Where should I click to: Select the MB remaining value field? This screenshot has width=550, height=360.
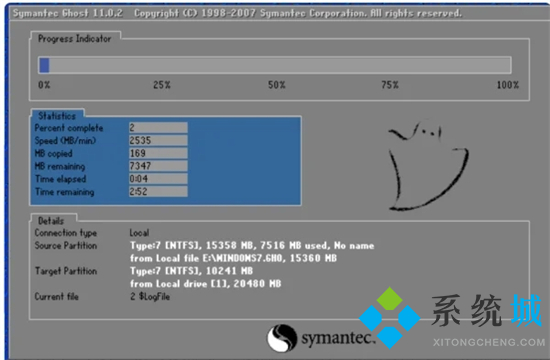point(158,166)
